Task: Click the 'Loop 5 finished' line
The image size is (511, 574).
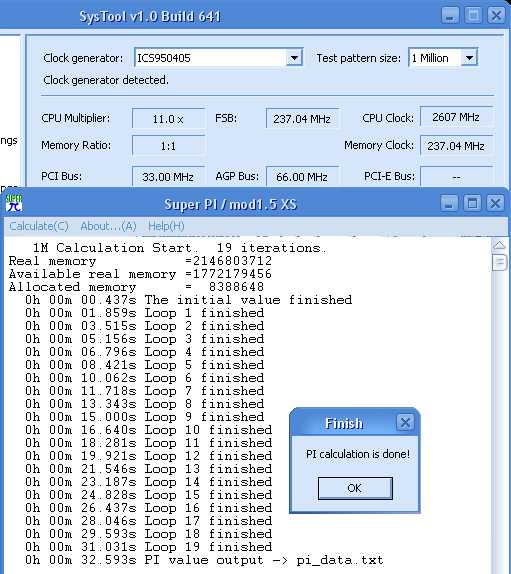Action: [145, 365]
